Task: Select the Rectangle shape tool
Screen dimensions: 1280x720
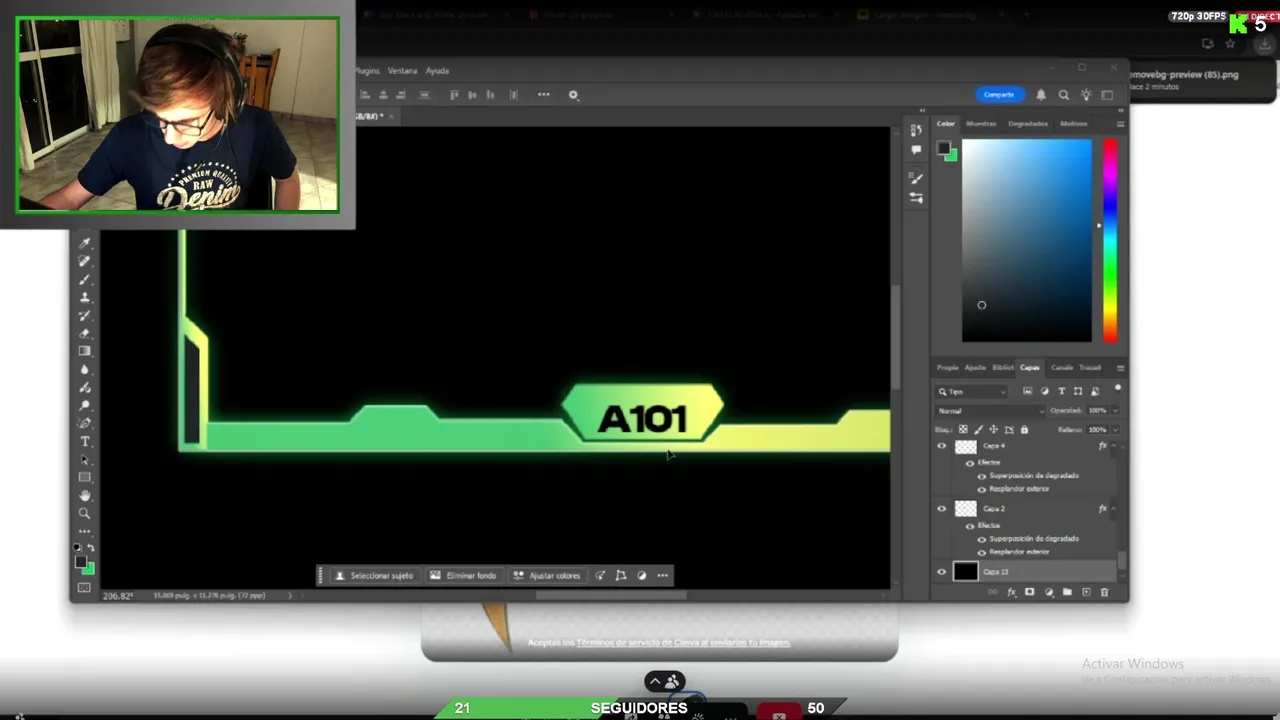Action: pos(85,477)
